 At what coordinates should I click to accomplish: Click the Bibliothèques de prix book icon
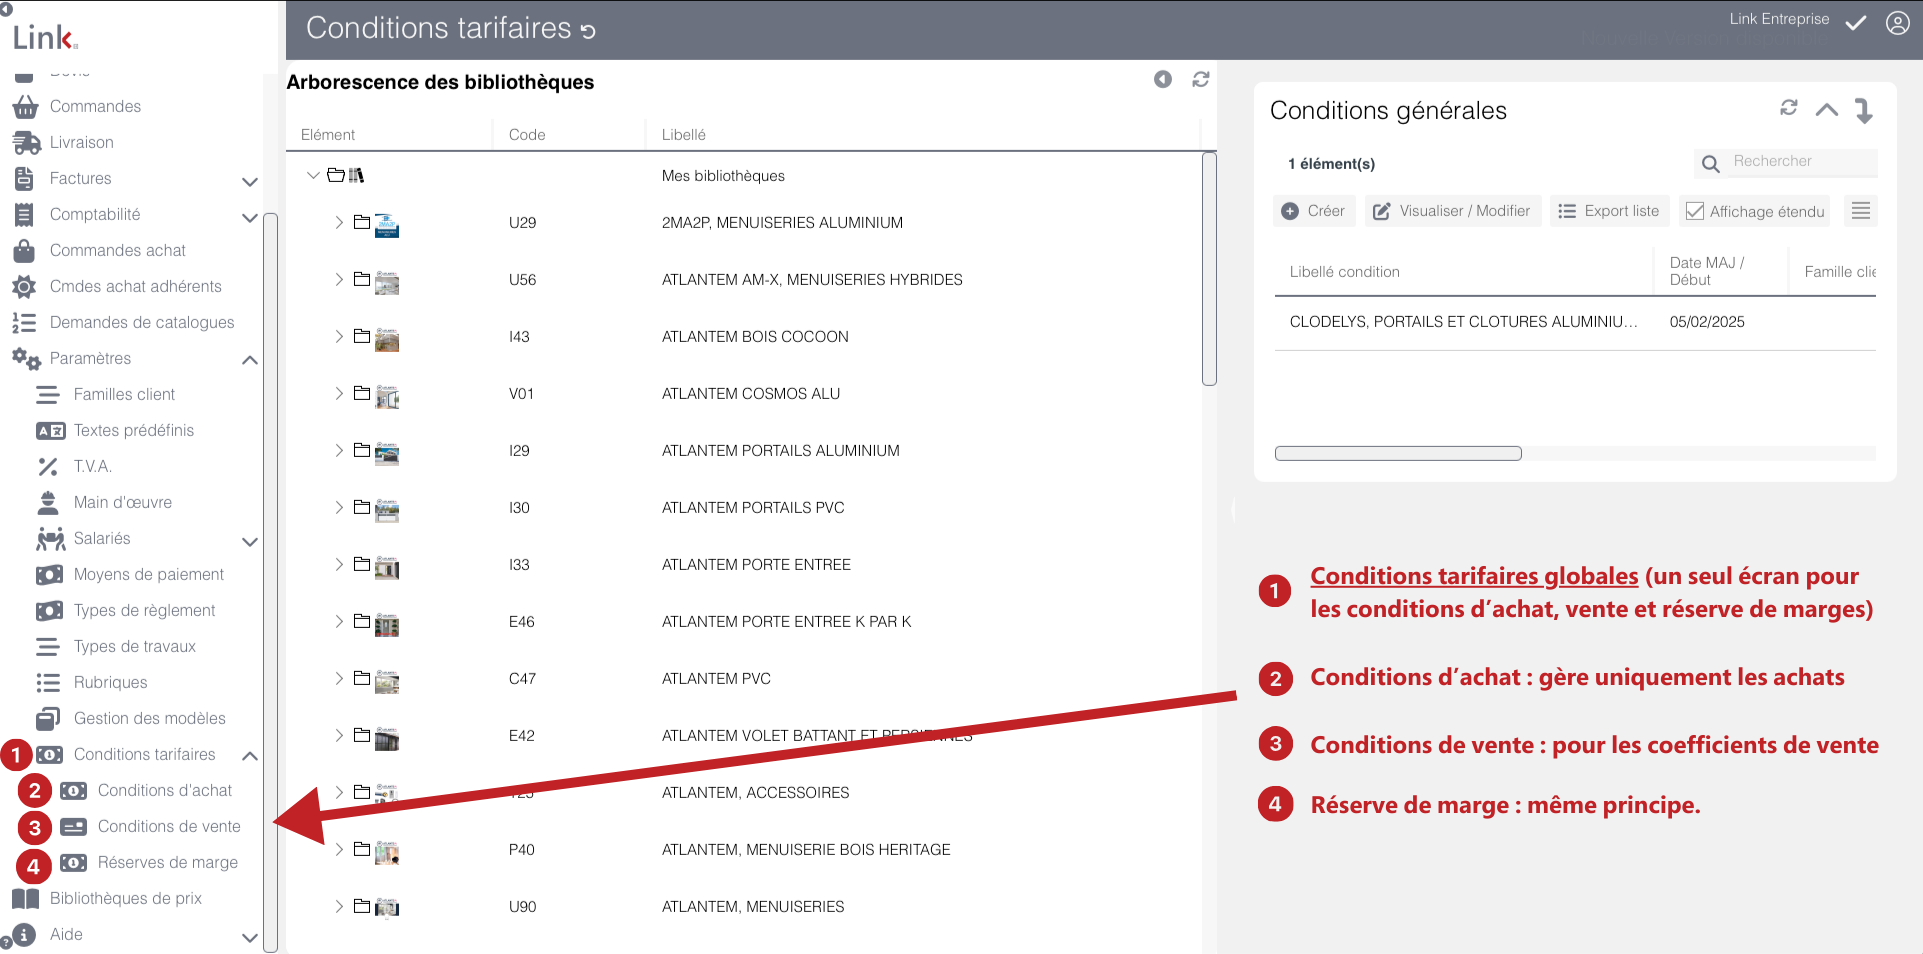[25, 898]
